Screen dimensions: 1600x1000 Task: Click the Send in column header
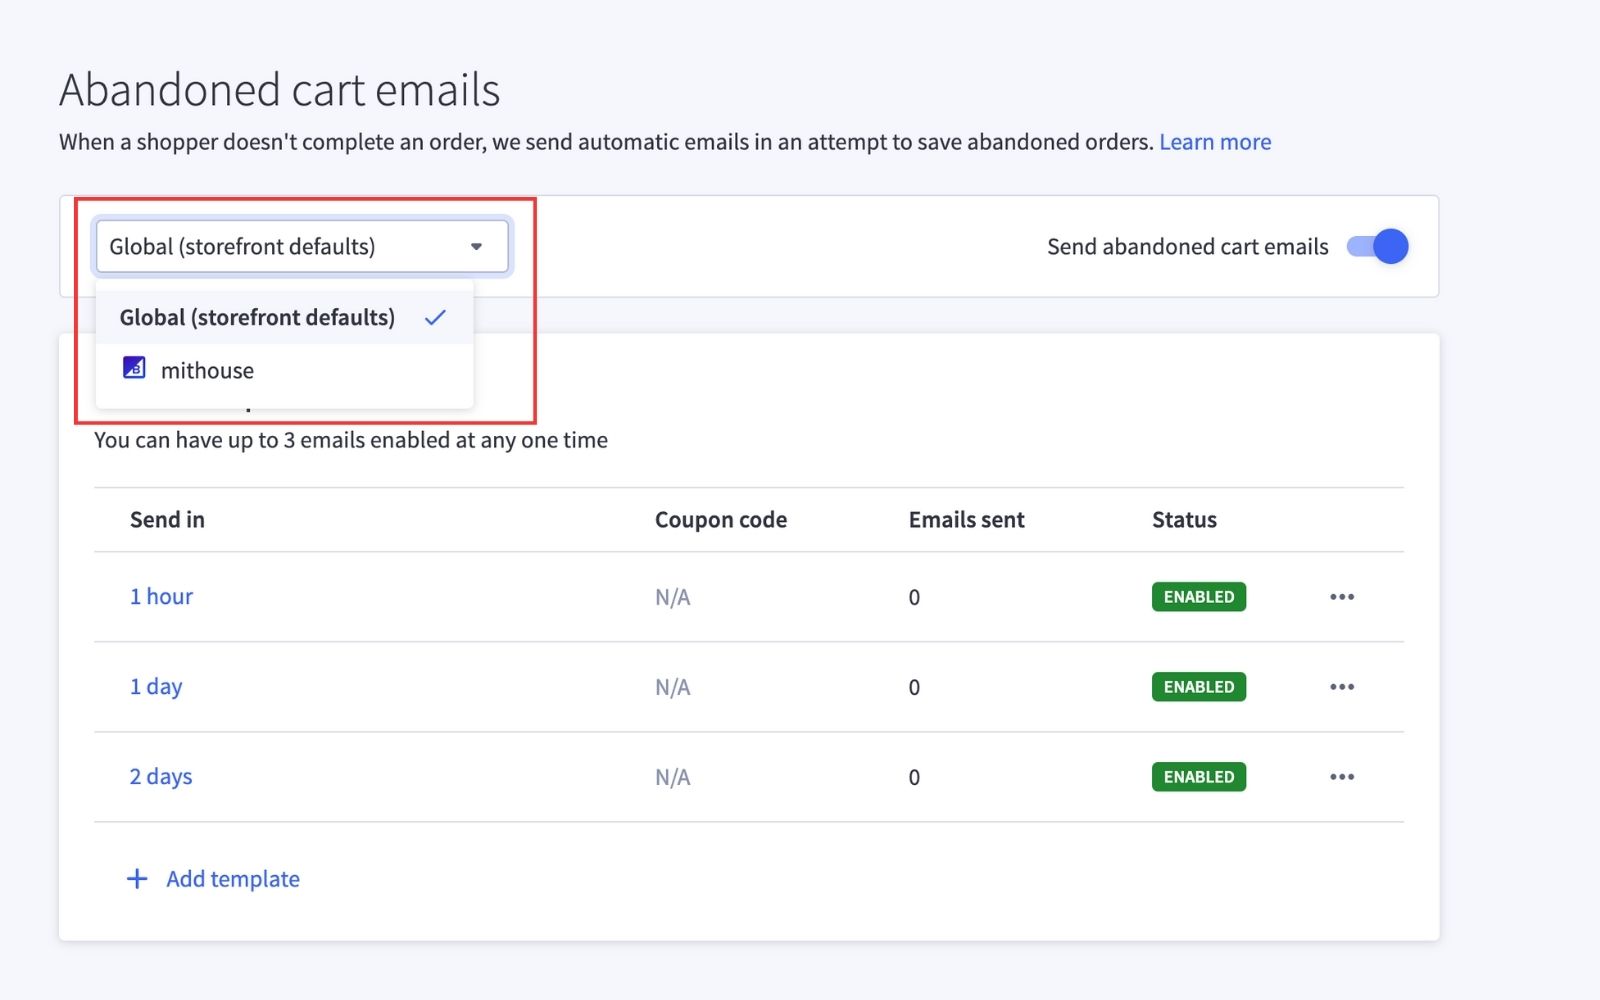(x=167, y=520)
